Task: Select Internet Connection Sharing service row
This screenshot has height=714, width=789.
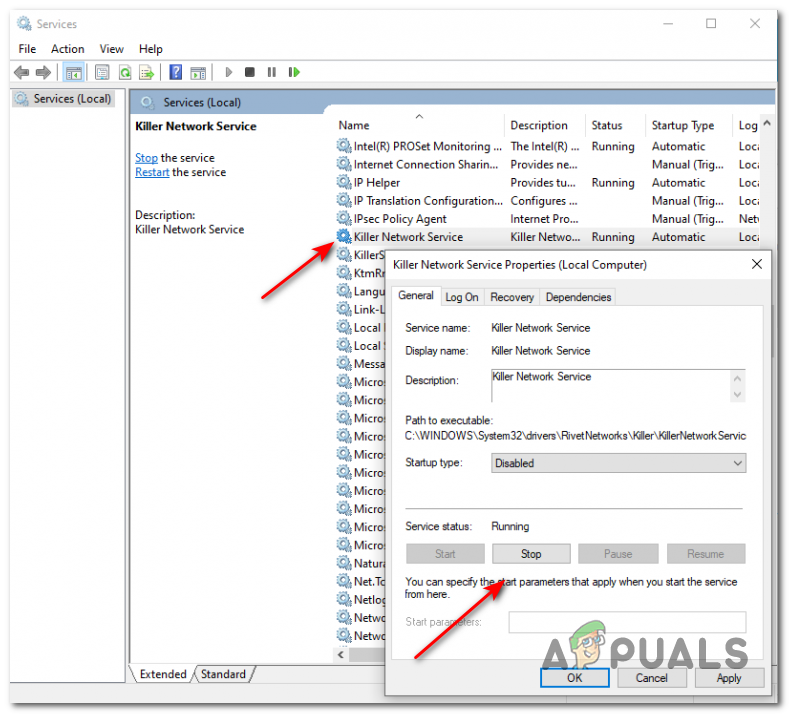Action: [x=547, y=165]
